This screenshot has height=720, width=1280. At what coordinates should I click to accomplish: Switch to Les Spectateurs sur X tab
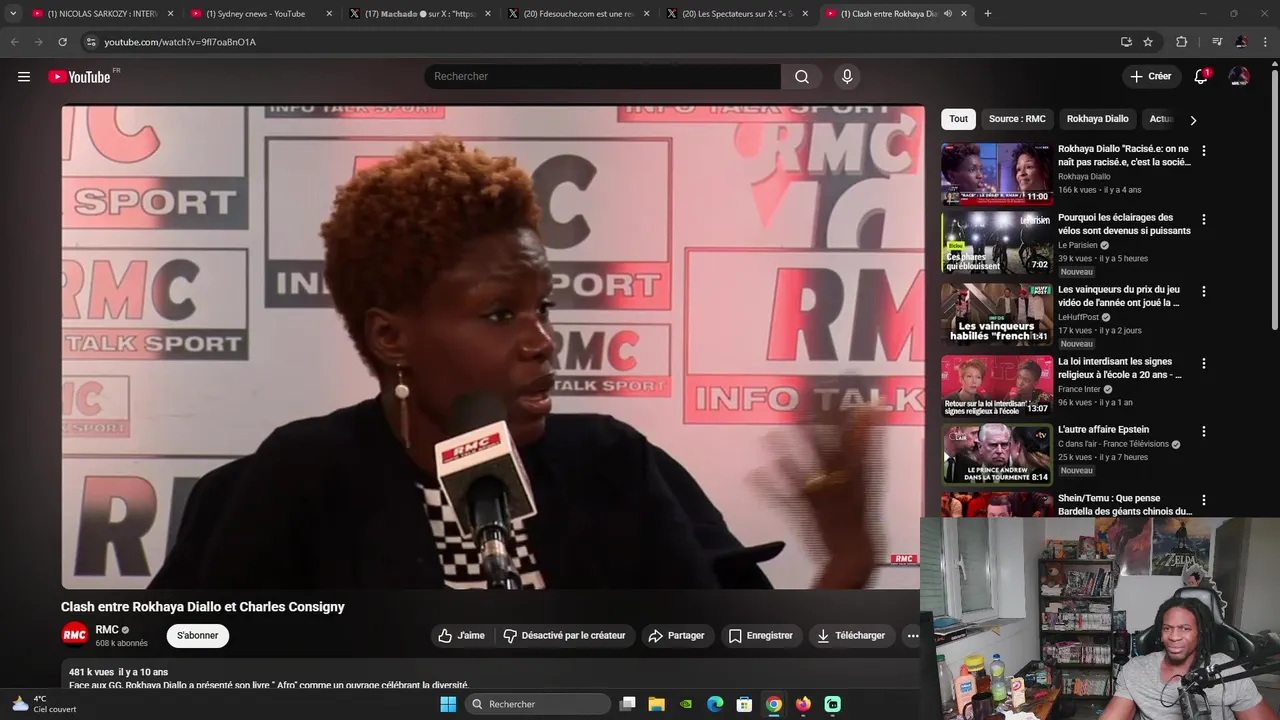(x=737, y=14)
